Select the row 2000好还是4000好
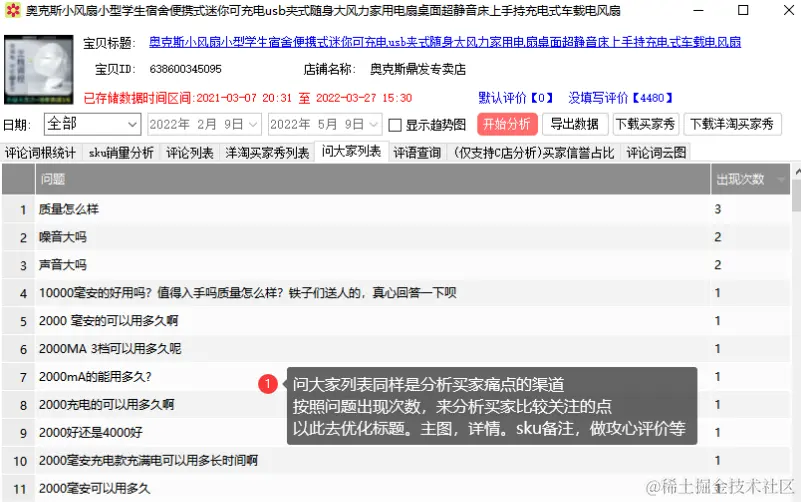 396,433
